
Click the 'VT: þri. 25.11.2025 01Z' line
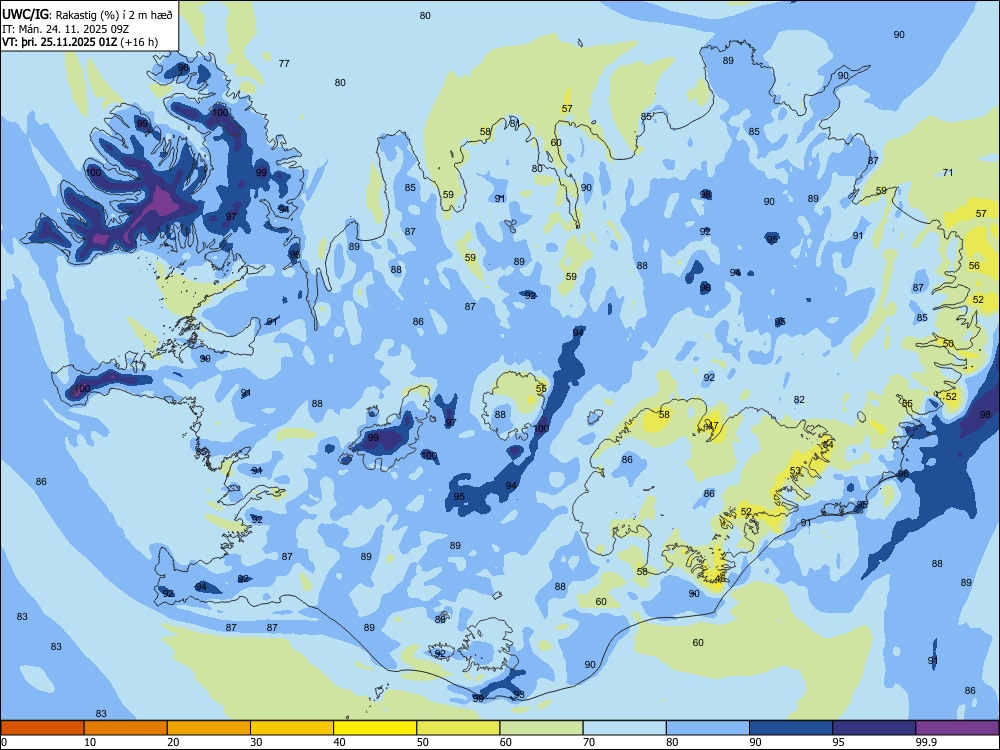[x=59, y=42]
